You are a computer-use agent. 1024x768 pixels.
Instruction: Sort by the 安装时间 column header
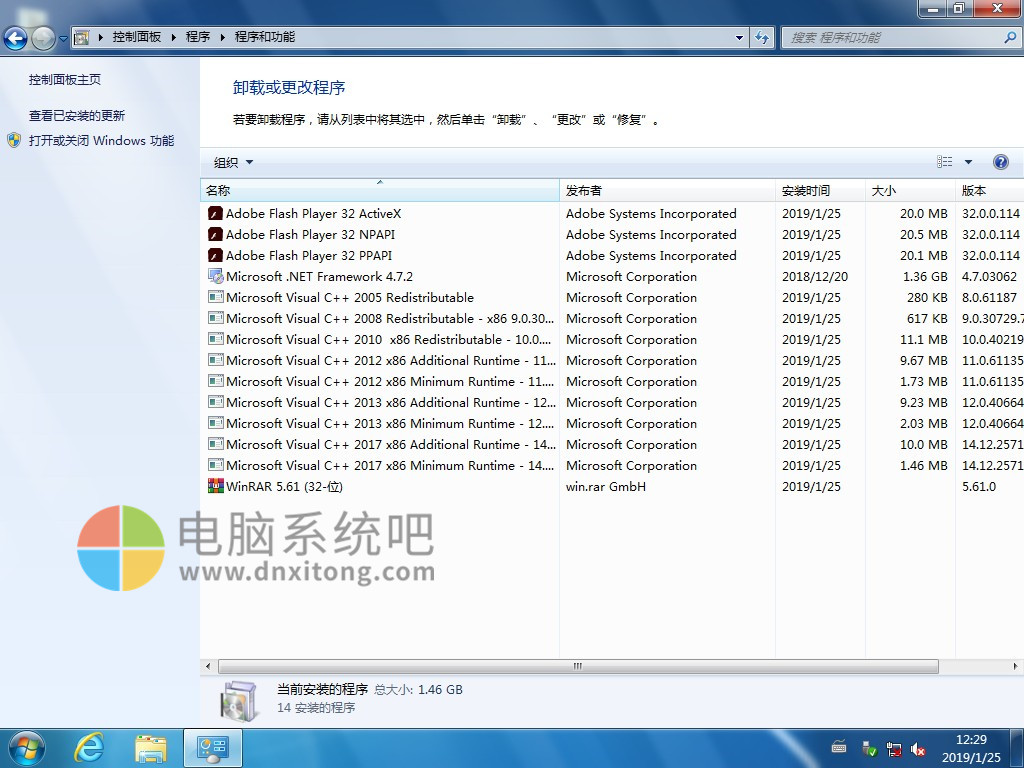820,191
